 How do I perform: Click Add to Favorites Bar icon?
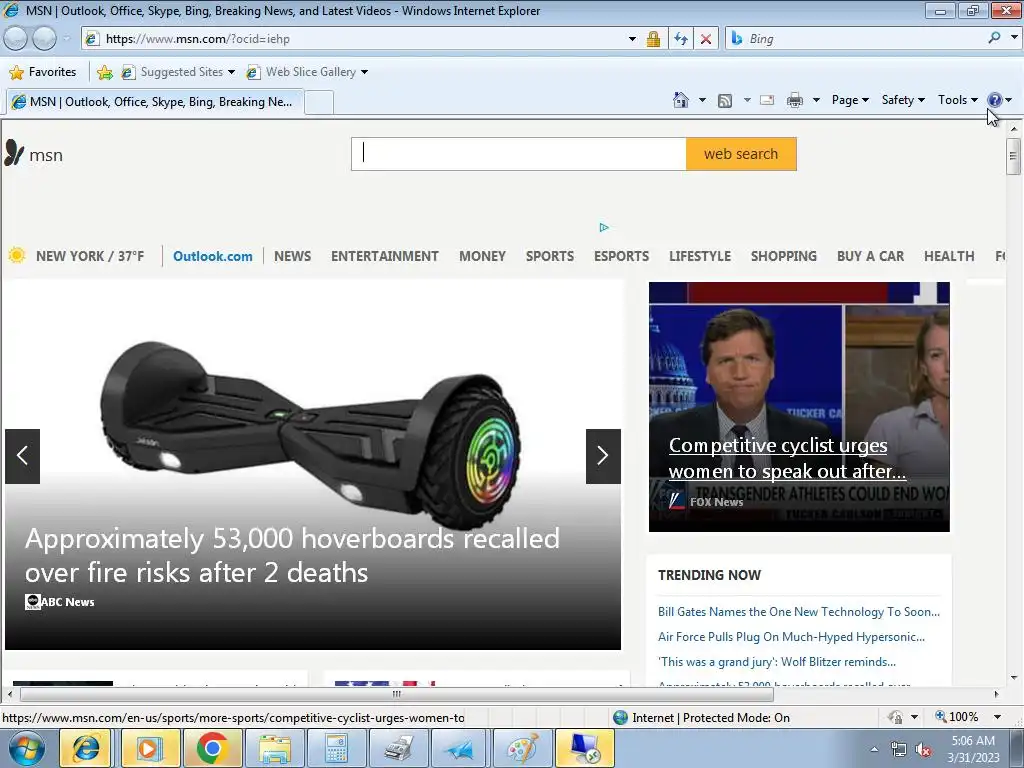(104, 72)
